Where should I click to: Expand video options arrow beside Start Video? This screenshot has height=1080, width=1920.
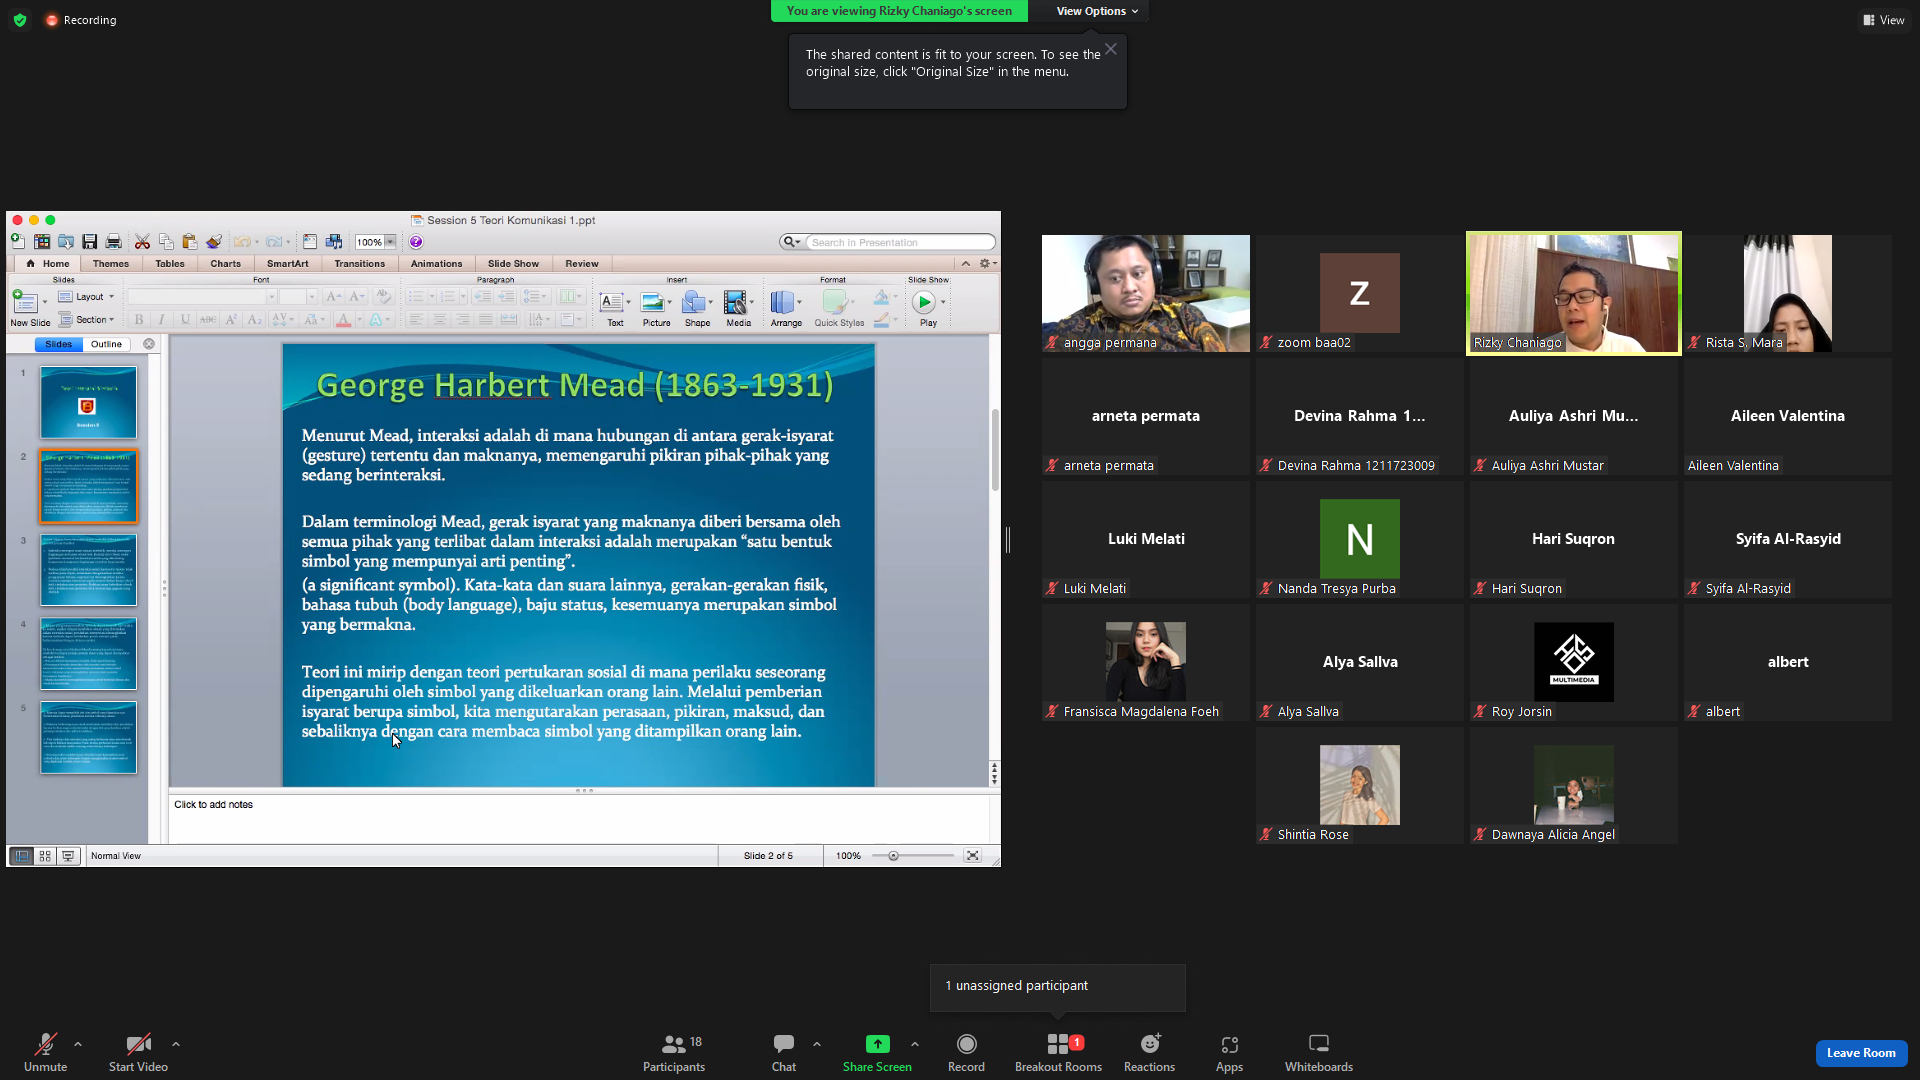176,1044
